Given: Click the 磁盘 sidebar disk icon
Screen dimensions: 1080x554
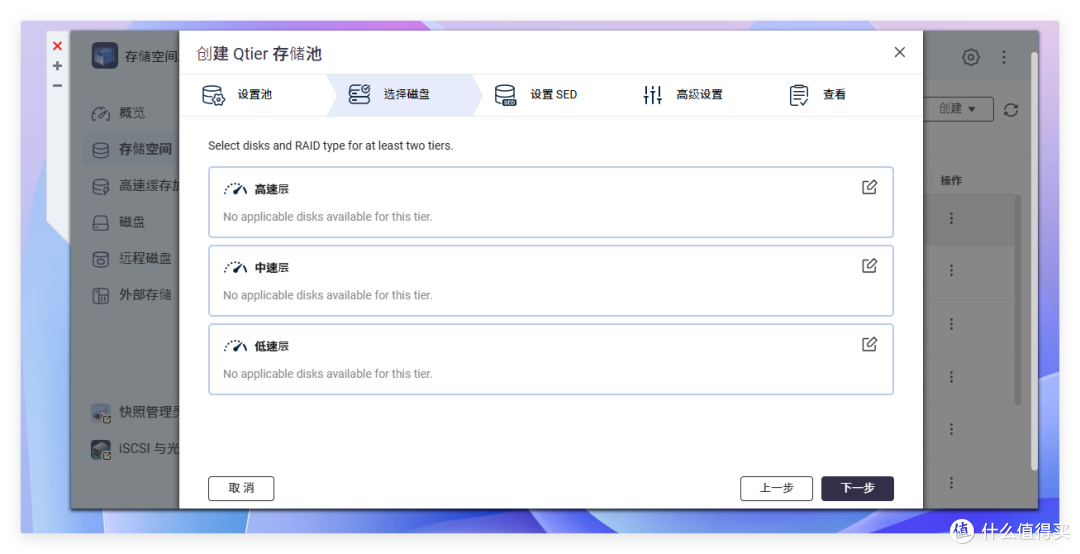Looking at the screenshot, I should [x=101, y=223].
